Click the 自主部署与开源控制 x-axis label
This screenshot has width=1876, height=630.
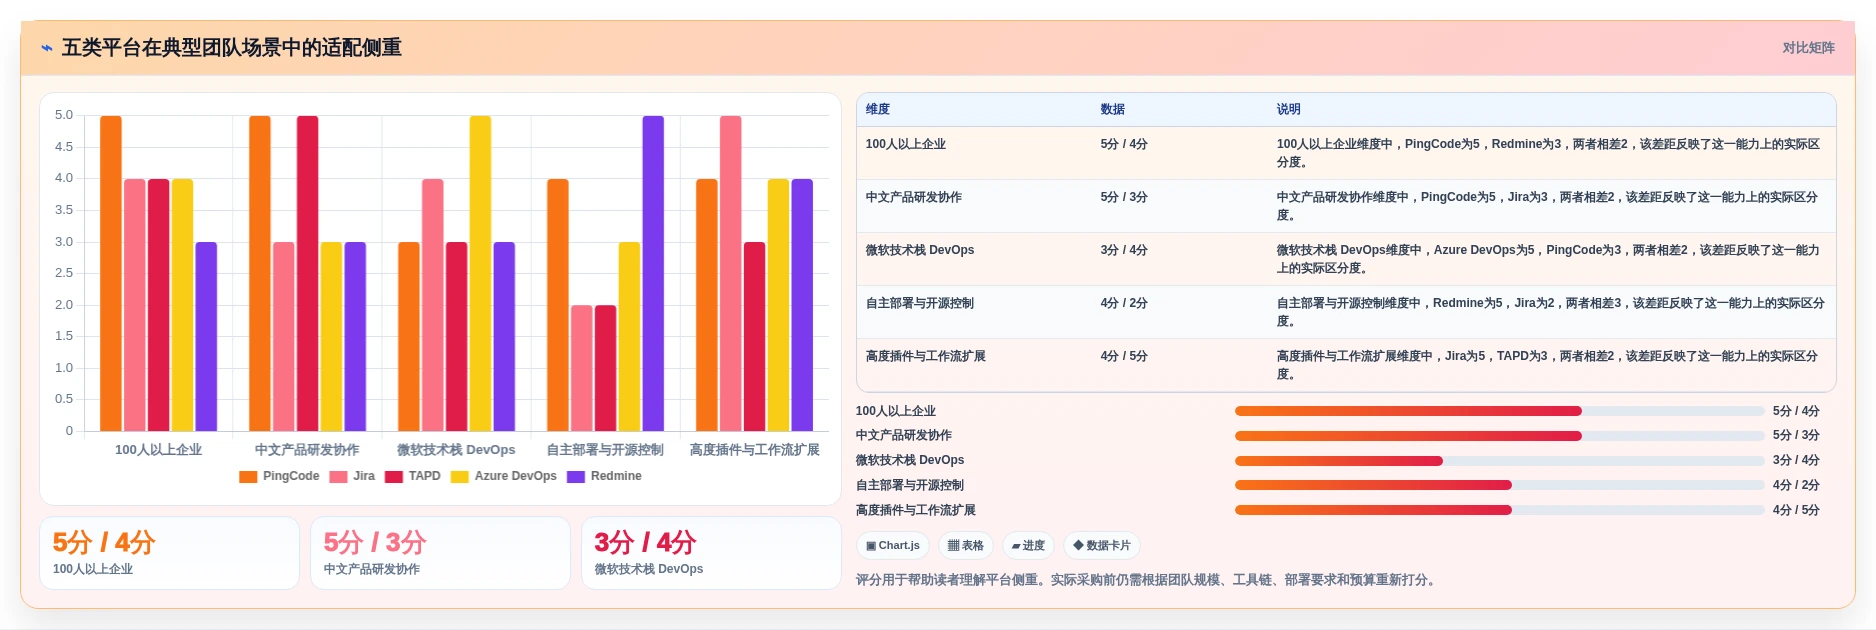(x=605, y=450)
